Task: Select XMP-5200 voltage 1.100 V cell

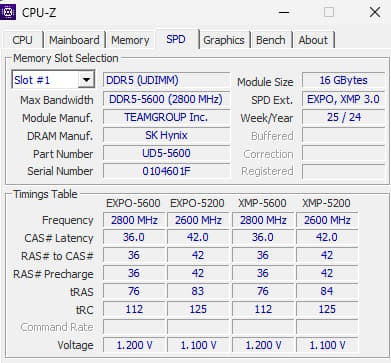Action: pos(327,345)
